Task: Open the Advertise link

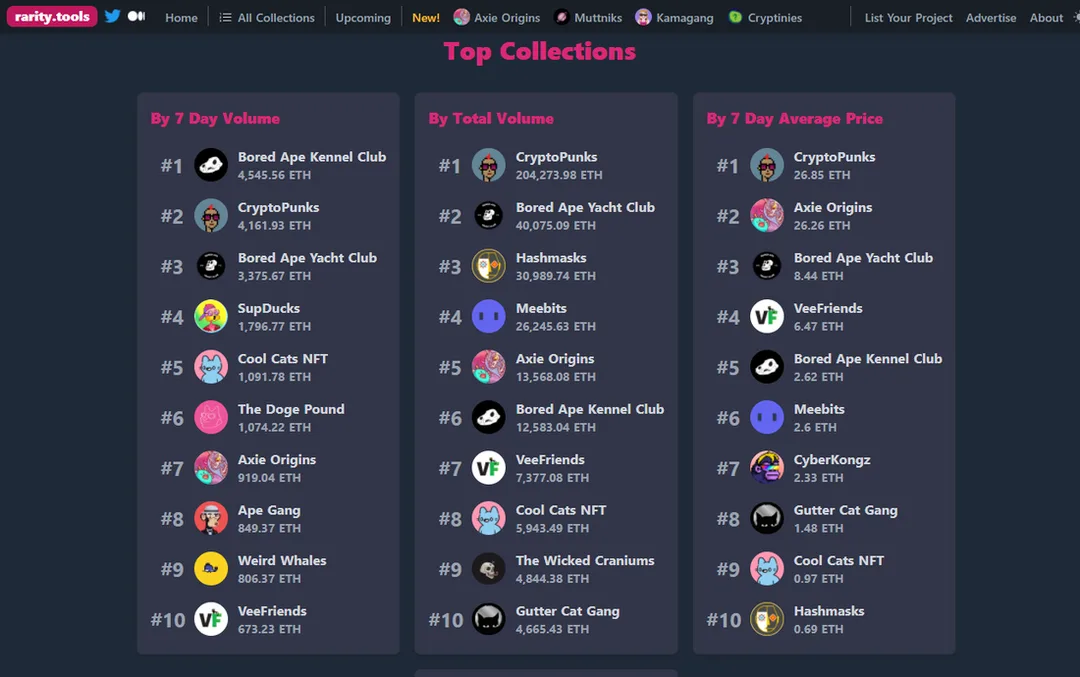Action: (990, 18)
